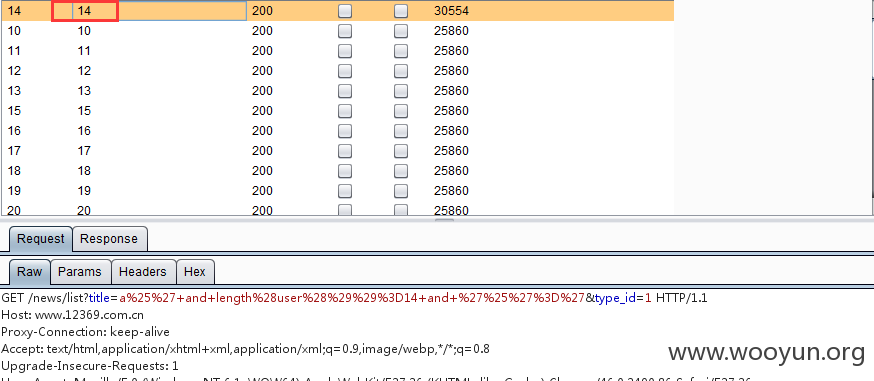Click the Upgrade-Insecure-Requests: 1 line
The width and height of the screenshot is (874, 381).
pos(90,367)
